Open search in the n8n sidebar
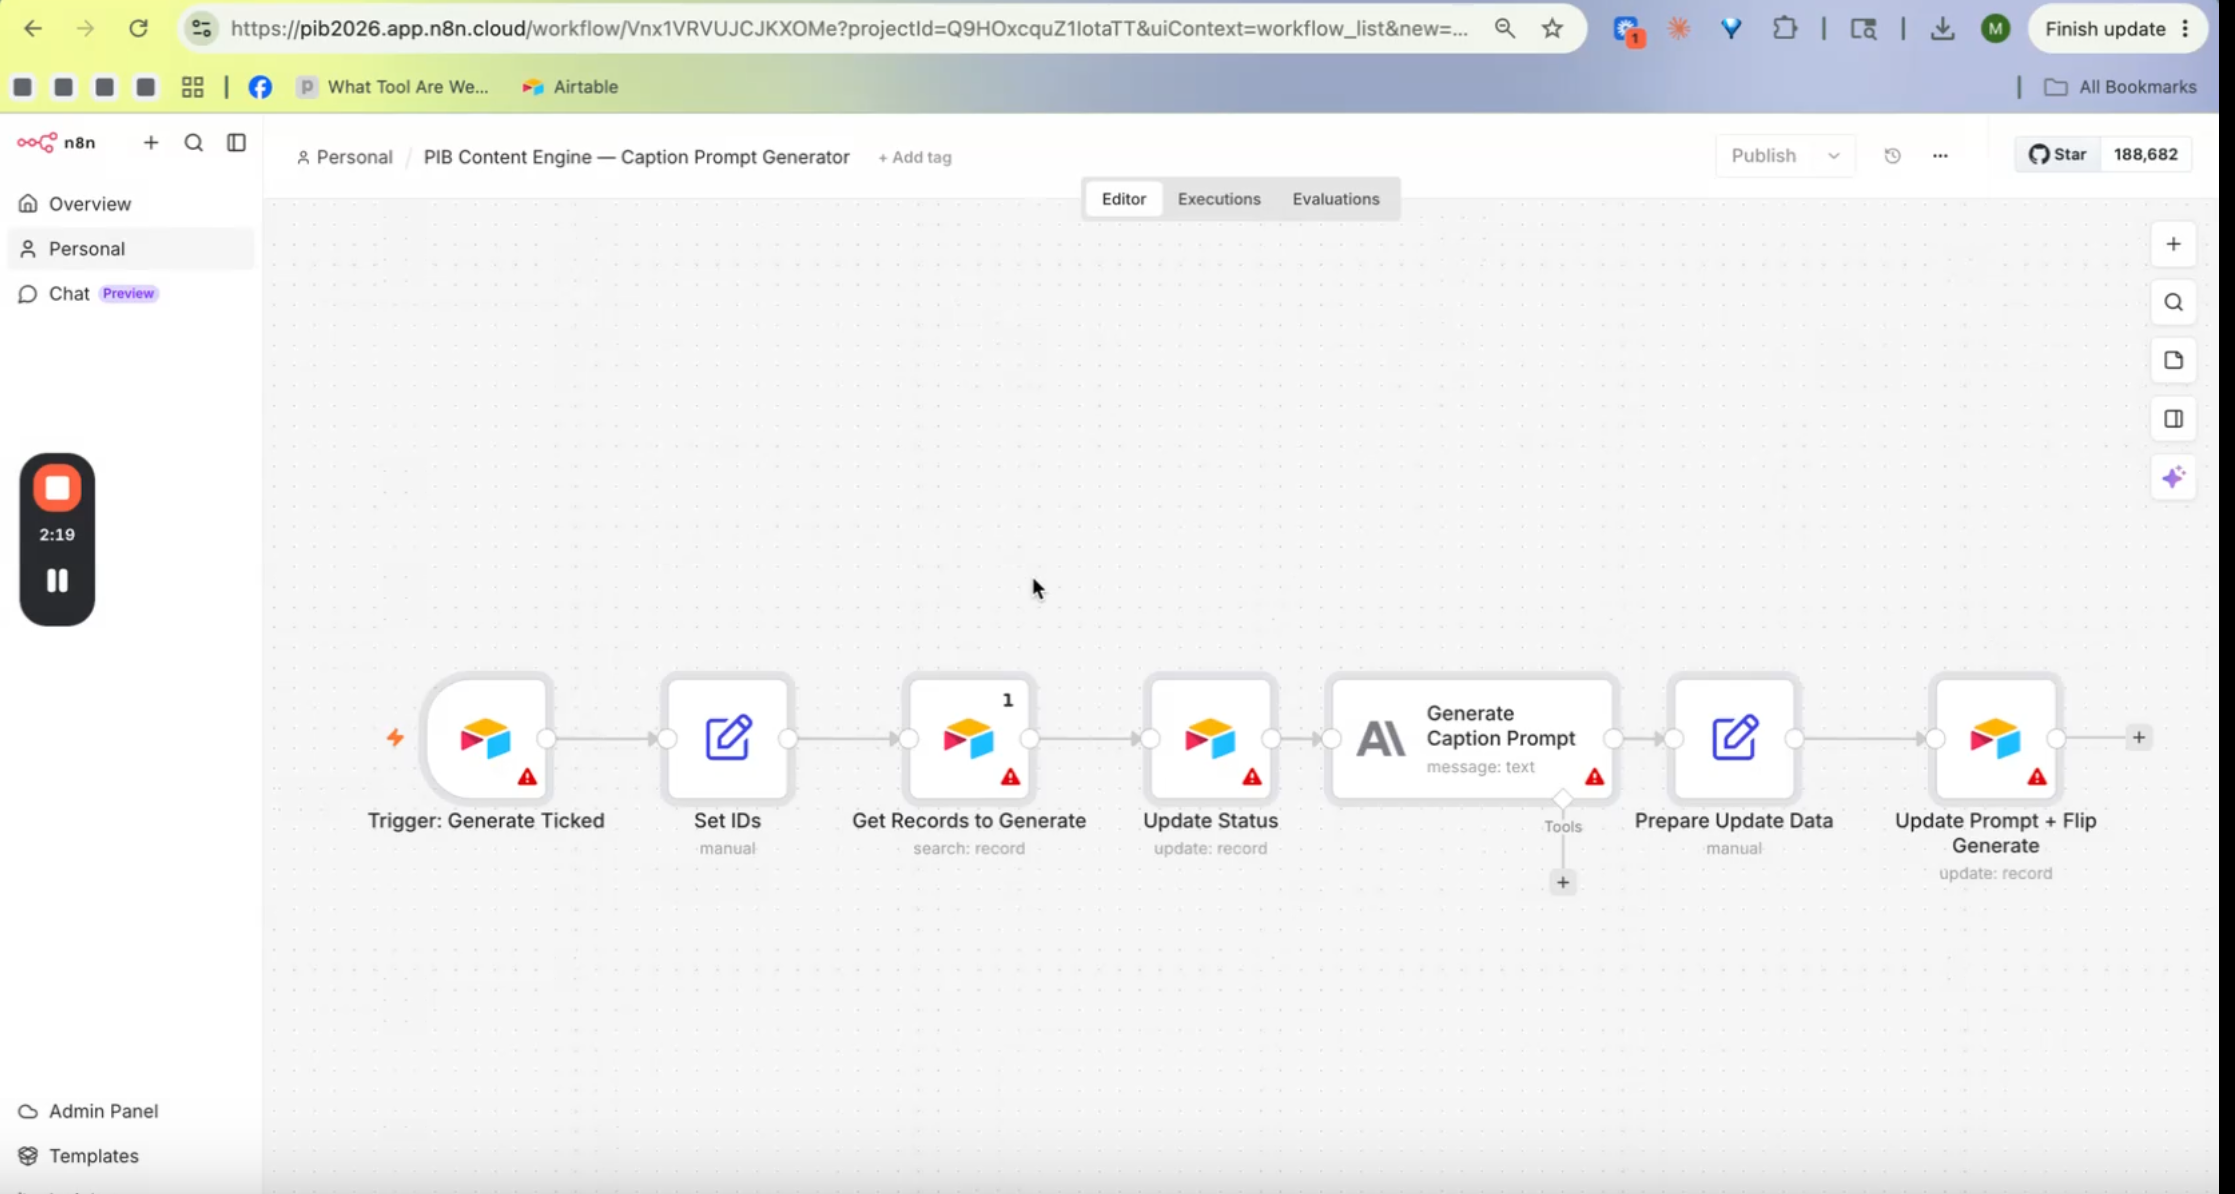This screenshot has height=1194, width=2235. tap(194, 143)
